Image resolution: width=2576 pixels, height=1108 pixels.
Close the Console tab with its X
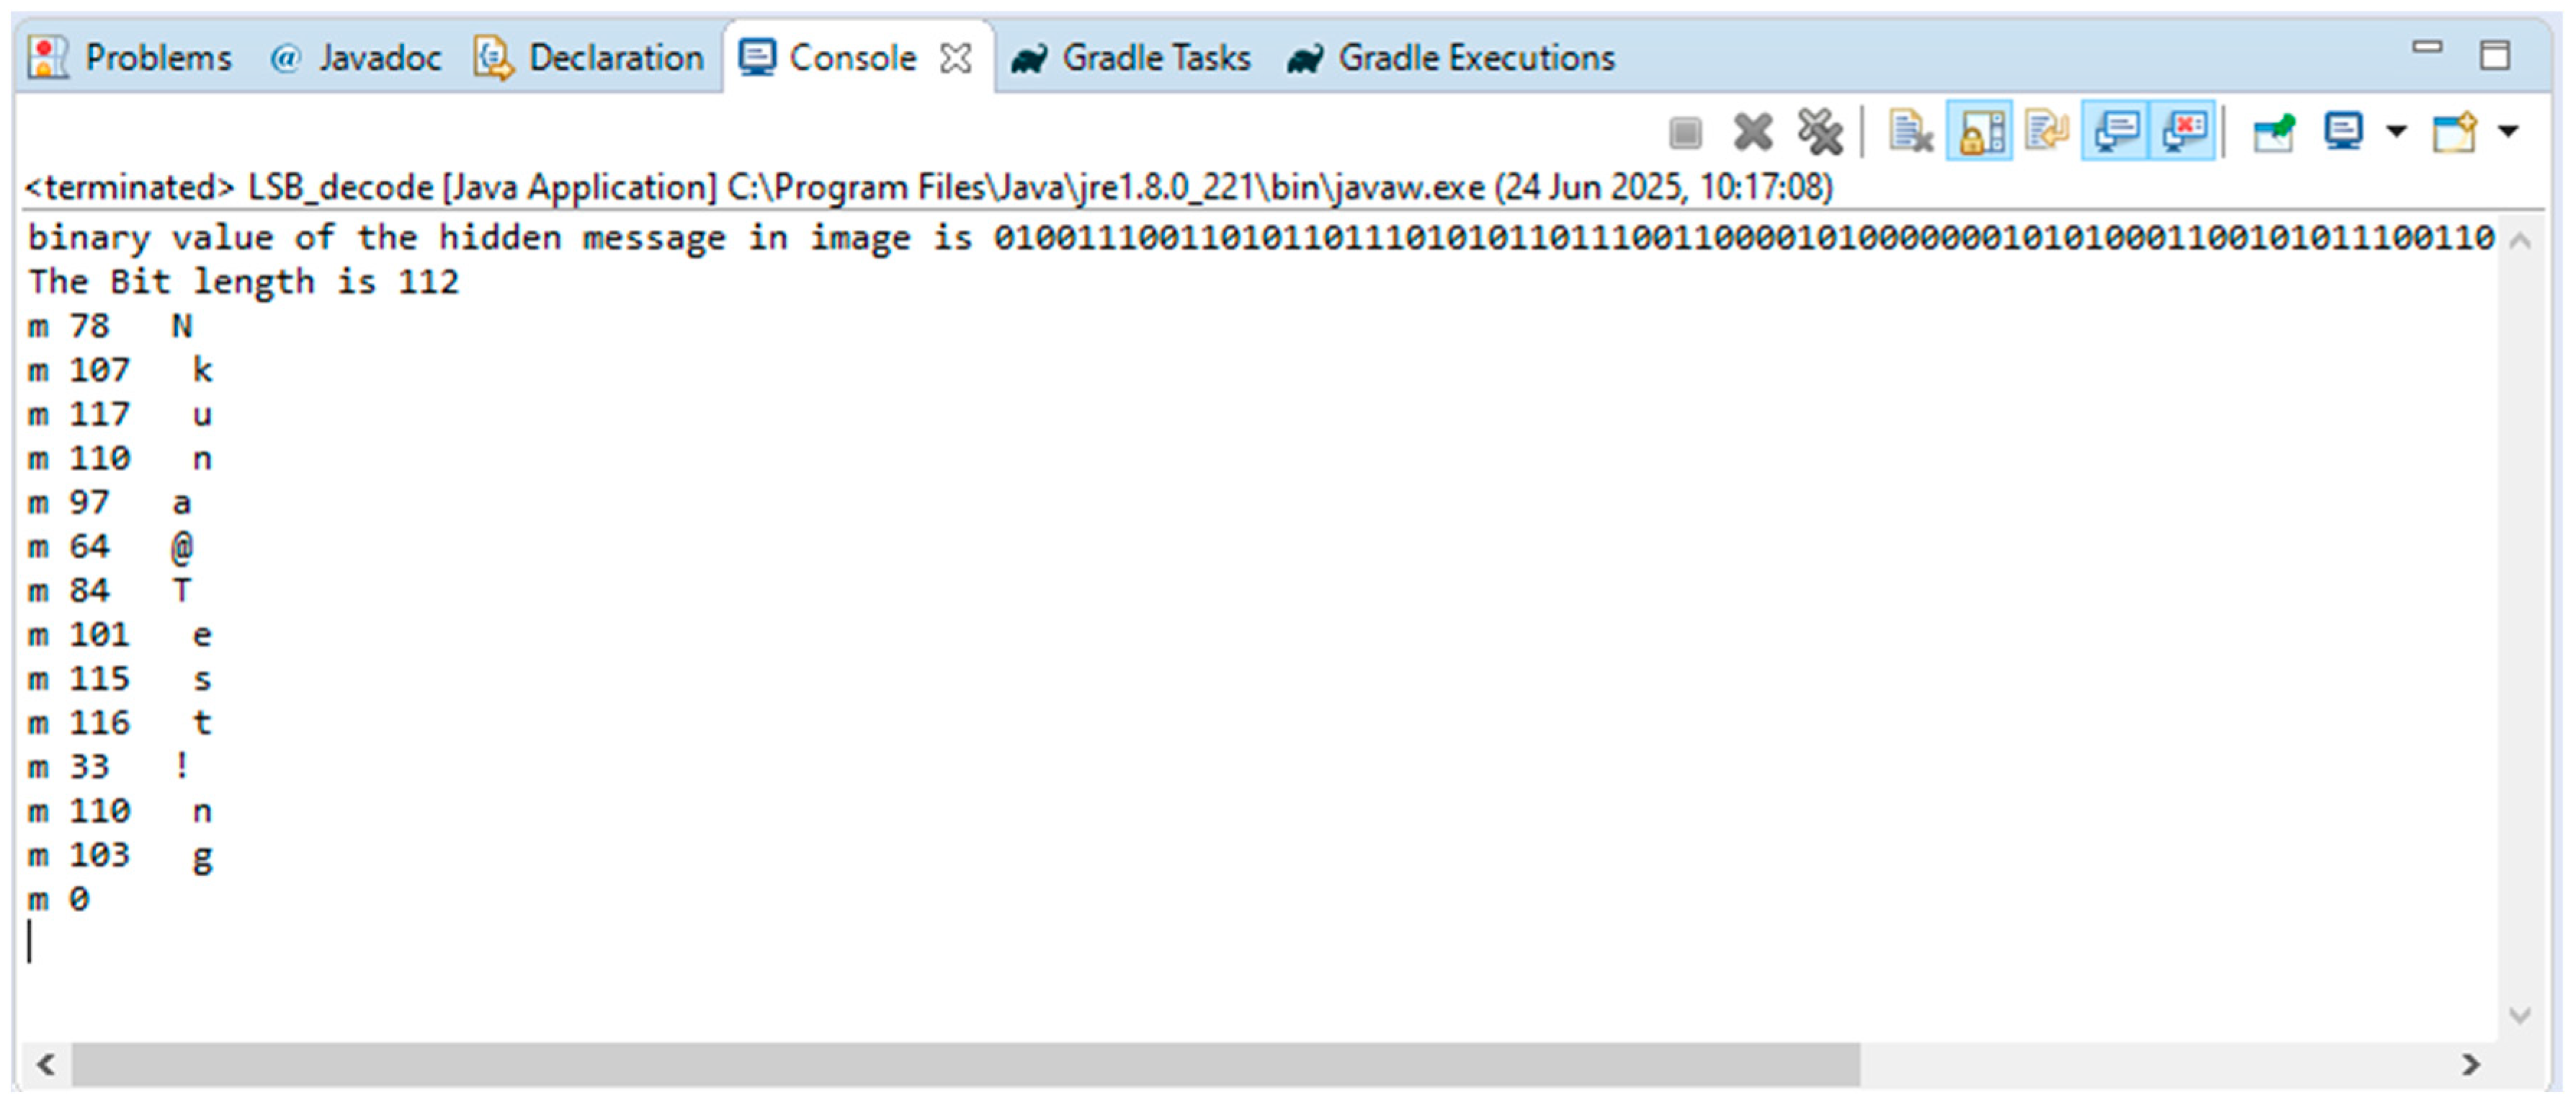point(956,59)
